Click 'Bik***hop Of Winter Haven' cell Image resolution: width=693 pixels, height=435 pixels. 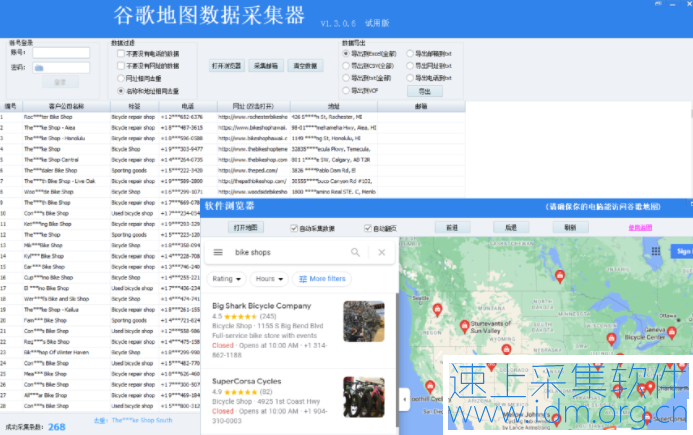(57, 352)
